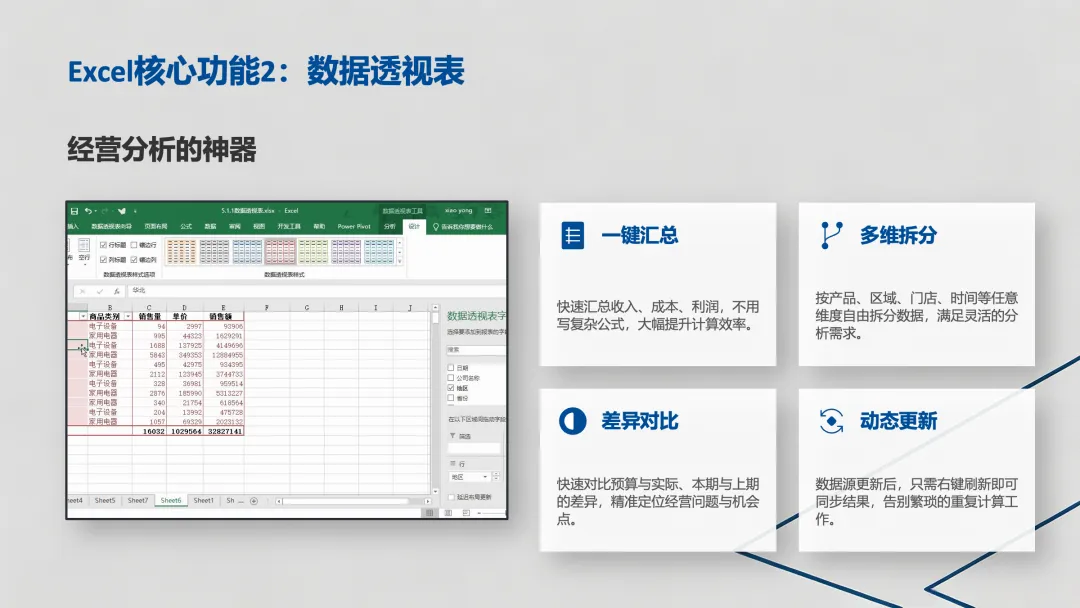
Task: Select the grand total cell 32827141
Action: (224, 431)
